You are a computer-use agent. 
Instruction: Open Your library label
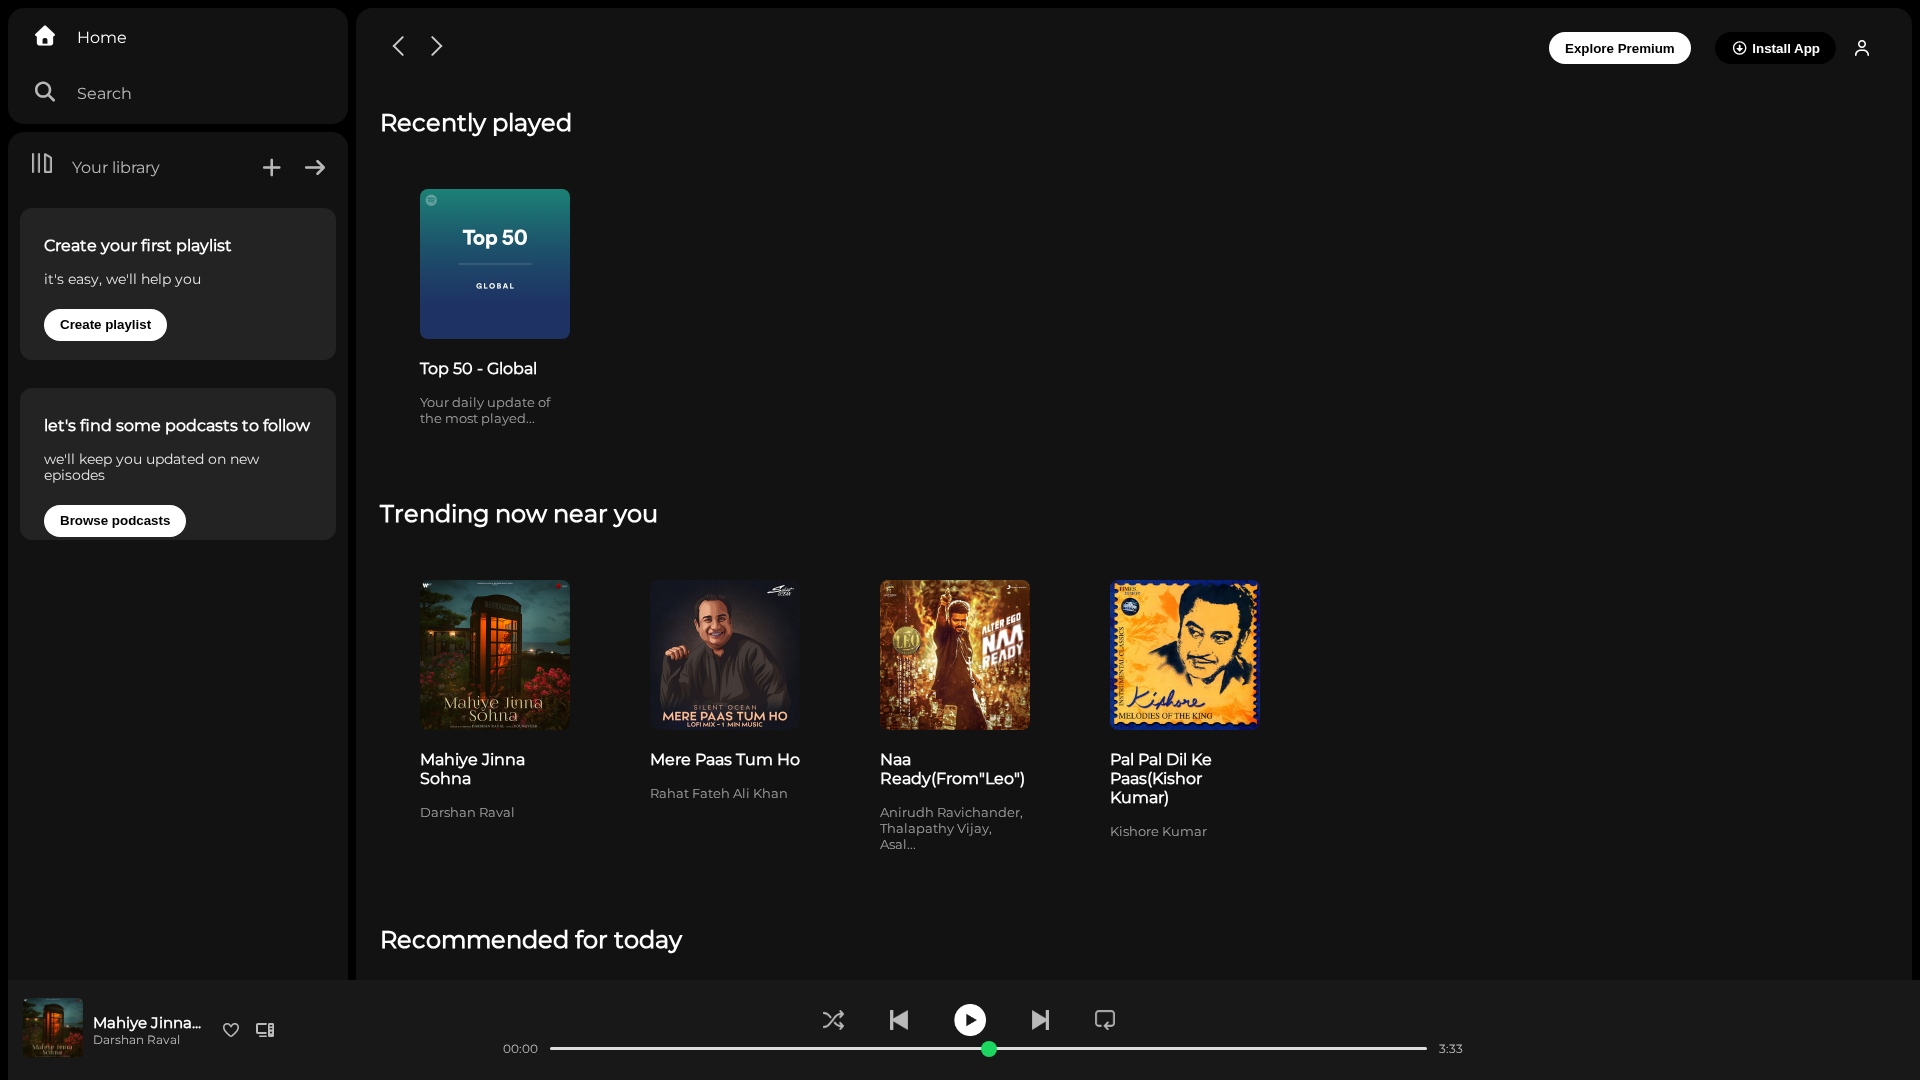[x=116, y=168]
